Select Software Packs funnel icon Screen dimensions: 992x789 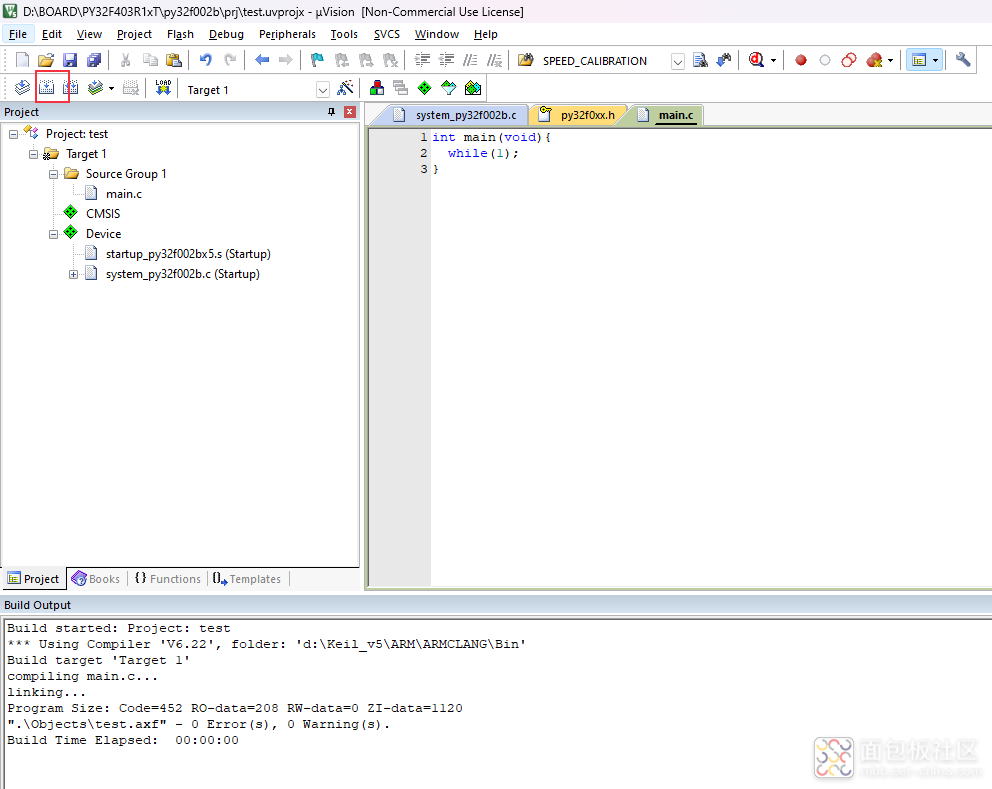[x=449, y=88]
